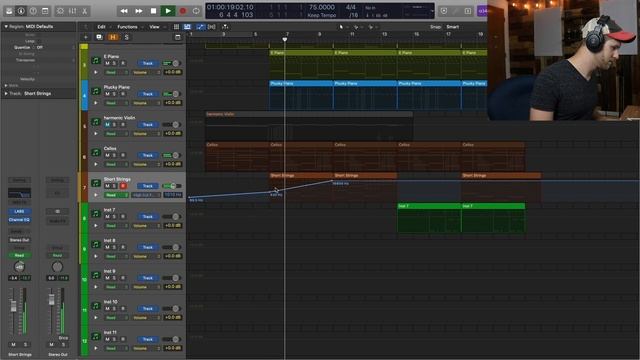Expand Short Strings automation lane triangle
The height and width of the screenshot is (360, 640).
click(x=96, y=195)
